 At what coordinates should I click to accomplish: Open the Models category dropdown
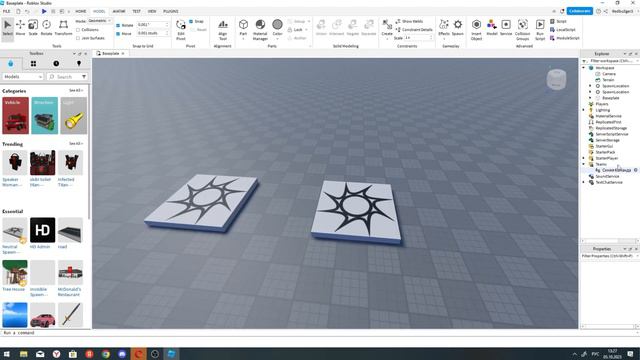[x=22, y=77]
